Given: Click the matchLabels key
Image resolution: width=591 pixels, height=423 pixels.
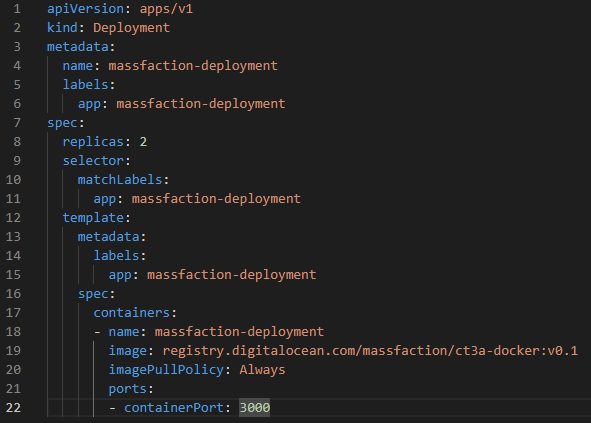Looking at the screenshot, I should point(120,180).
